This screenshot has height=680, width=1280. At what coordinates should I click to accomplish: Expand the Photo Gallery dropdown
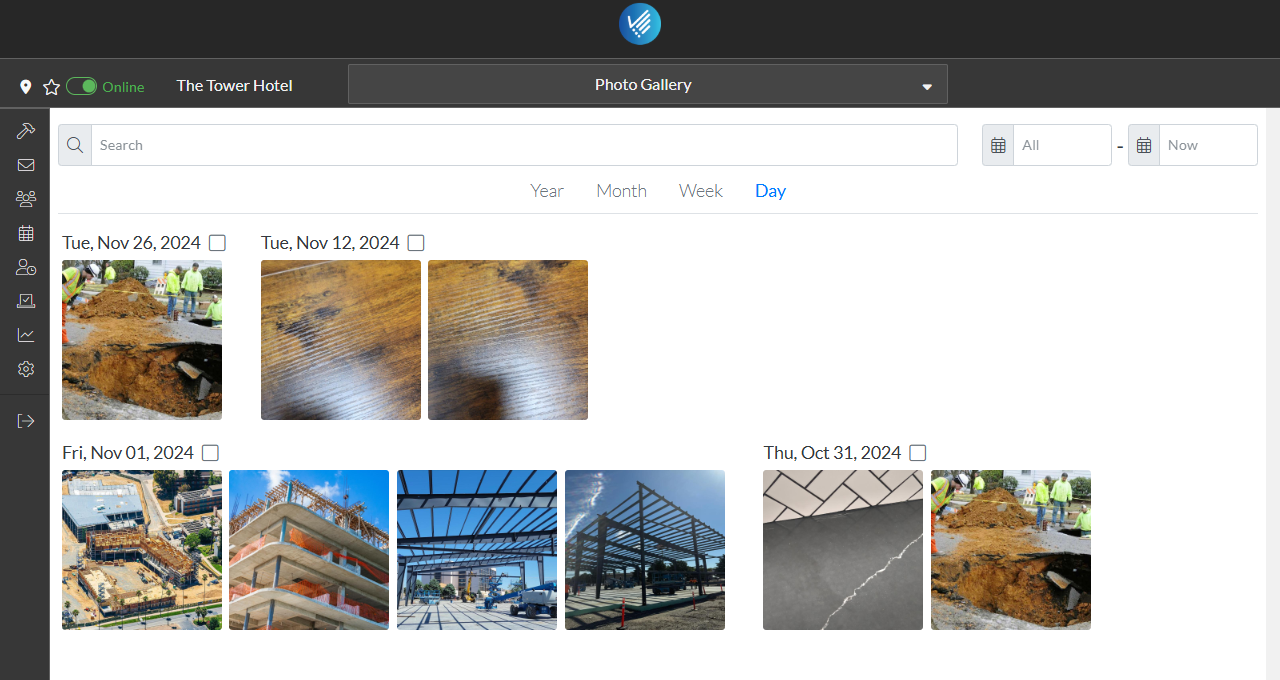pyautogui.click(x=648, y=85)
